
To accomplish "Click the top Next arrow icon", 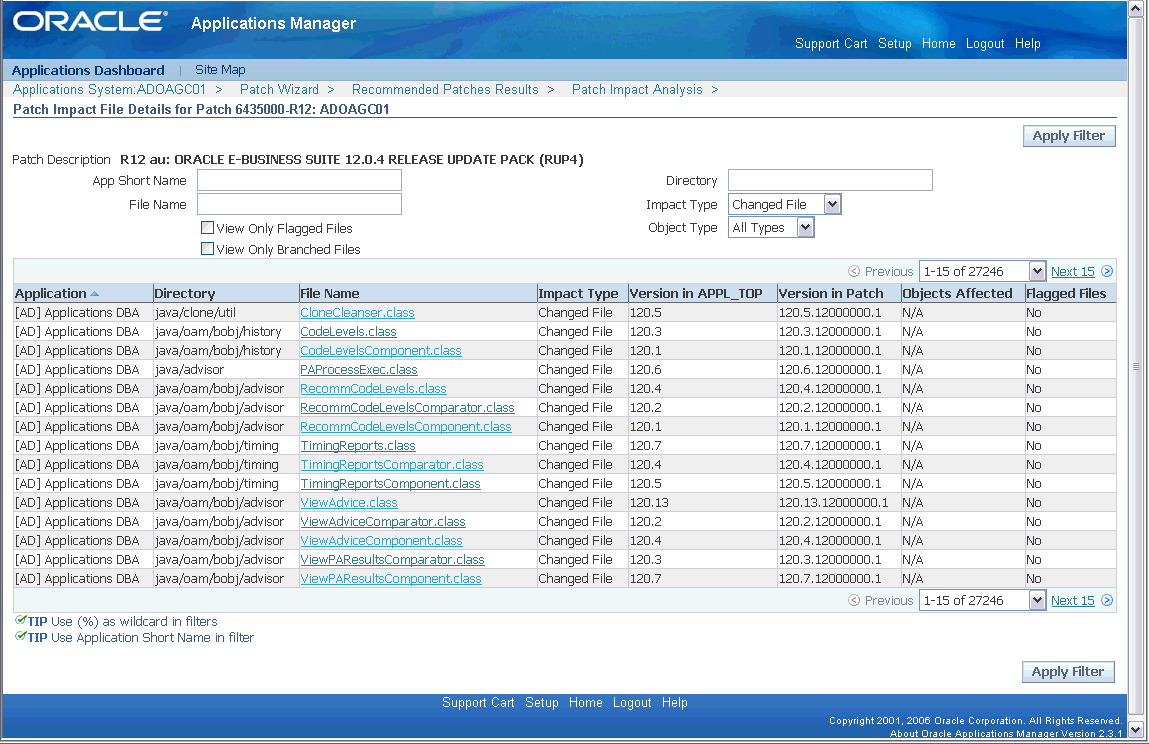I will click(1107, 271).
